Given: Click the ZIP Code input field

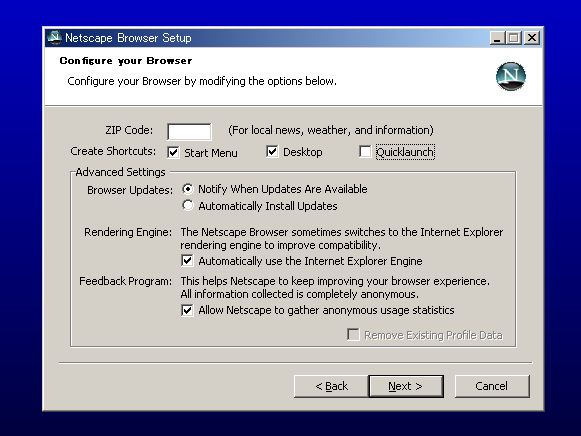Looking at the screenshot, I should point(189,132).
